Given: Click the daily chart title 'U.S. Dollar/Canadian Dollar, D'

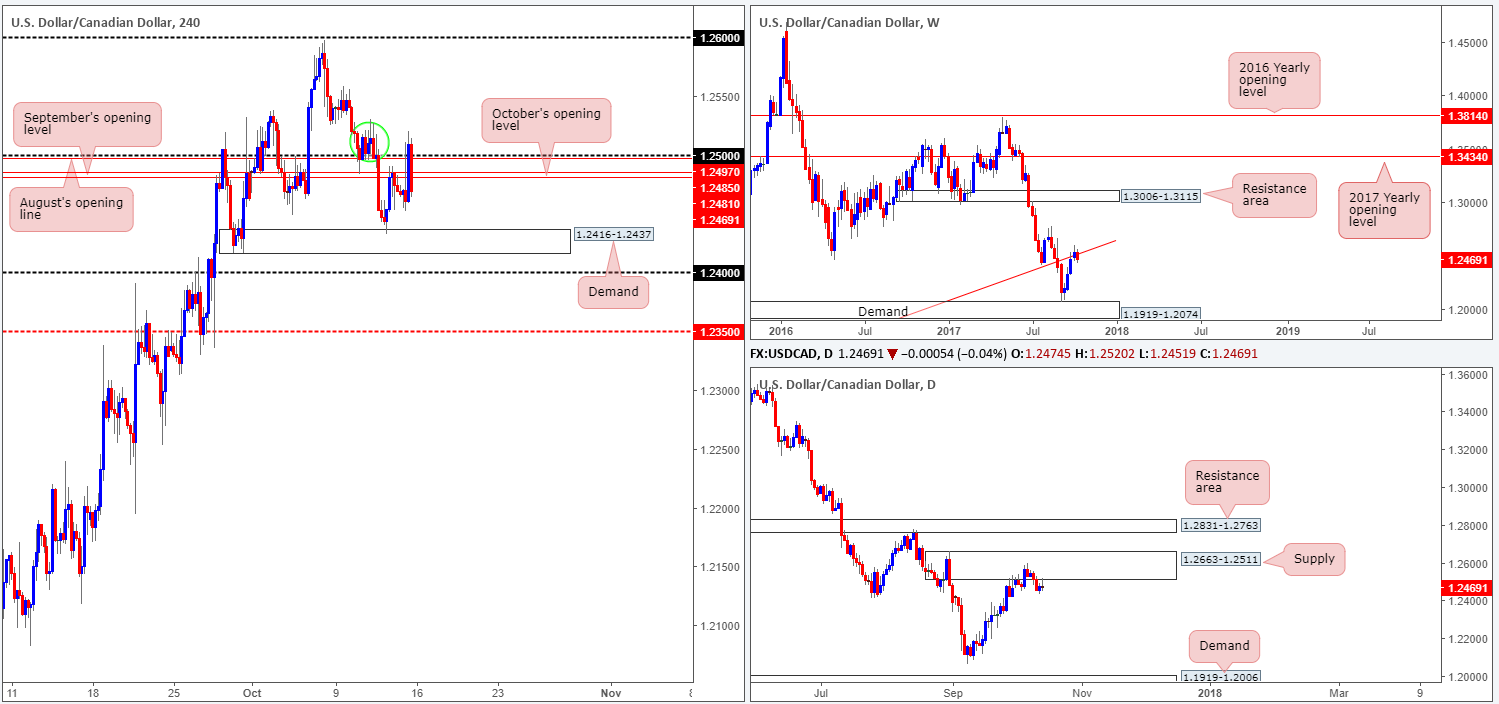Looking at the screenshot, I should coord(846,385).
